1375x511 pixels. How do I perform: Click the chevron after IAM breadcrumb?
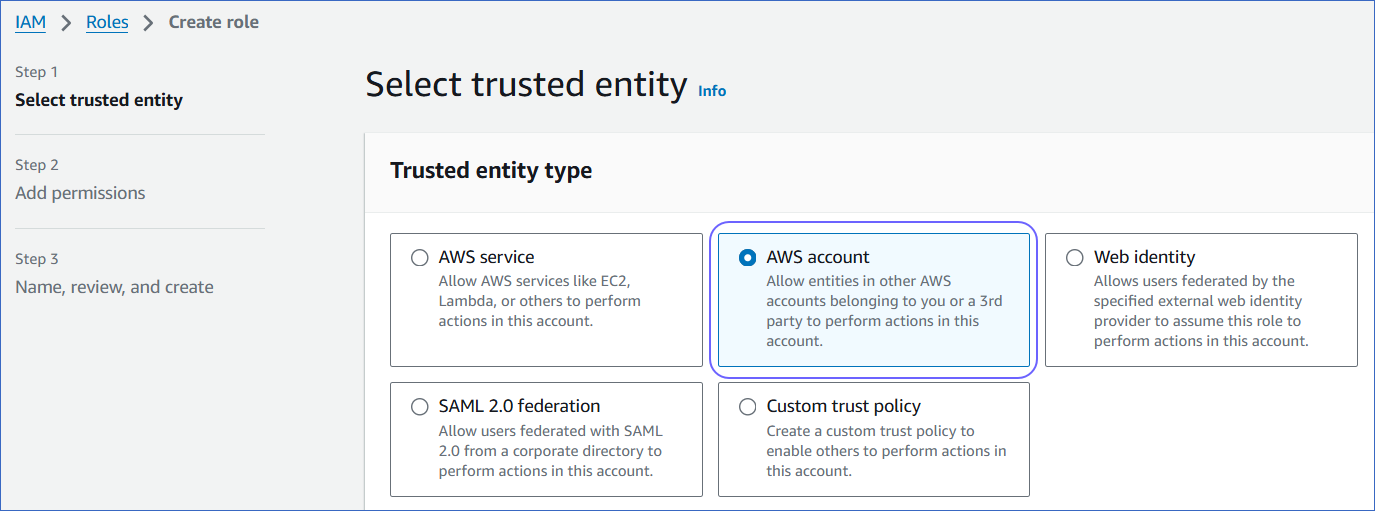point(66,23)
